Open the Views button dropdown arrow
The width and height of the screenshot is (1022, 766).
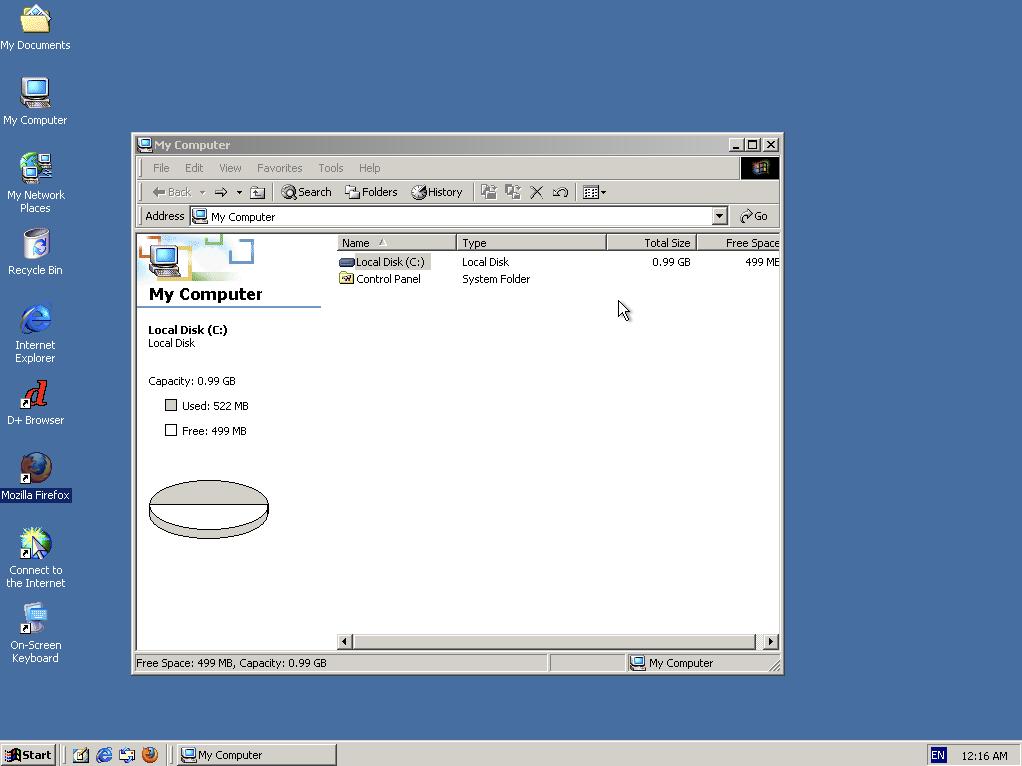(x=604, y=192)
